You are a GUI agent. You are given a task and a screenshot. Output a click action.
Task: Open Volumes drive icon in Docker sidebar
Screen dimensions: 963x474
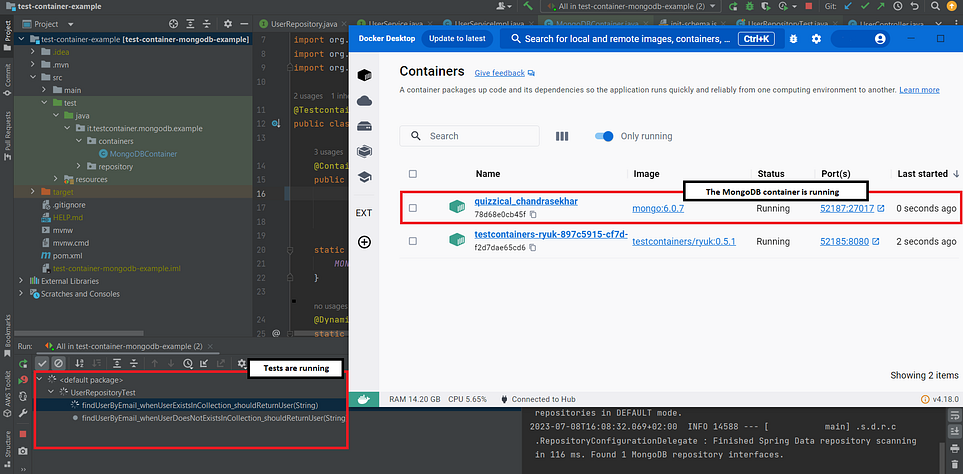[364, 126]
